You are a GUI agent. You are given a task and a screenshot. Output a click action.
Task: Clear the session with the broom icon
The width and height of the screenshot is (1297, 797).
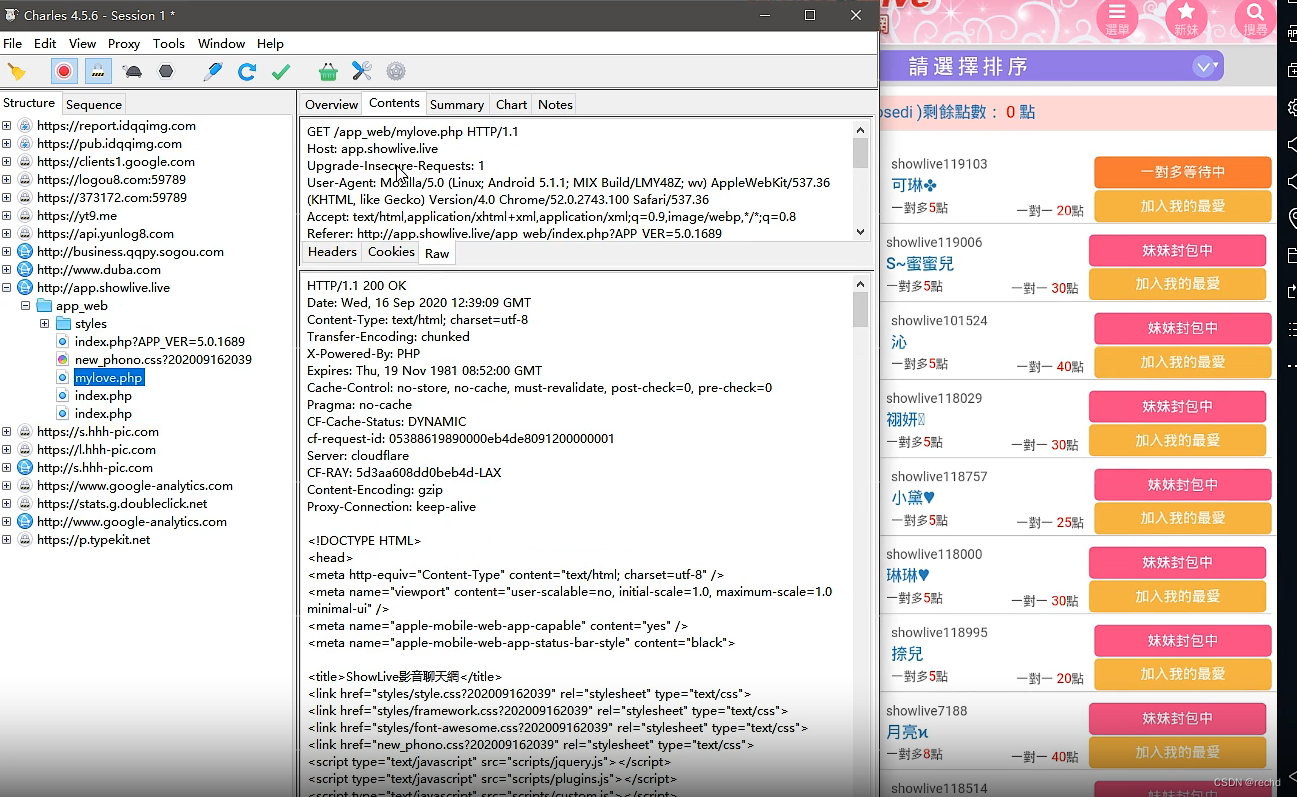[17, 71]
